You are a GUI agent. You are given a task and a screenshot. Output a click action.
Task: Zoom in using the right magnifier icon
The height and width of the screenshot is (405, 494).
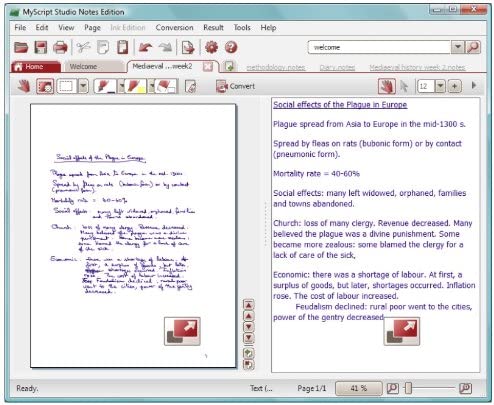coord(466,388)
